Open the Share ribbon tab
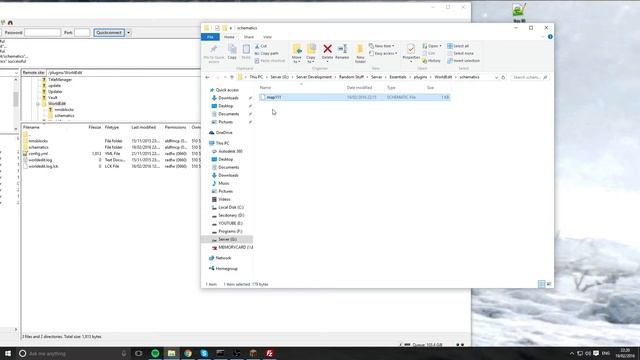The height and width of the screenshot is (360, 640). point(249,37)
